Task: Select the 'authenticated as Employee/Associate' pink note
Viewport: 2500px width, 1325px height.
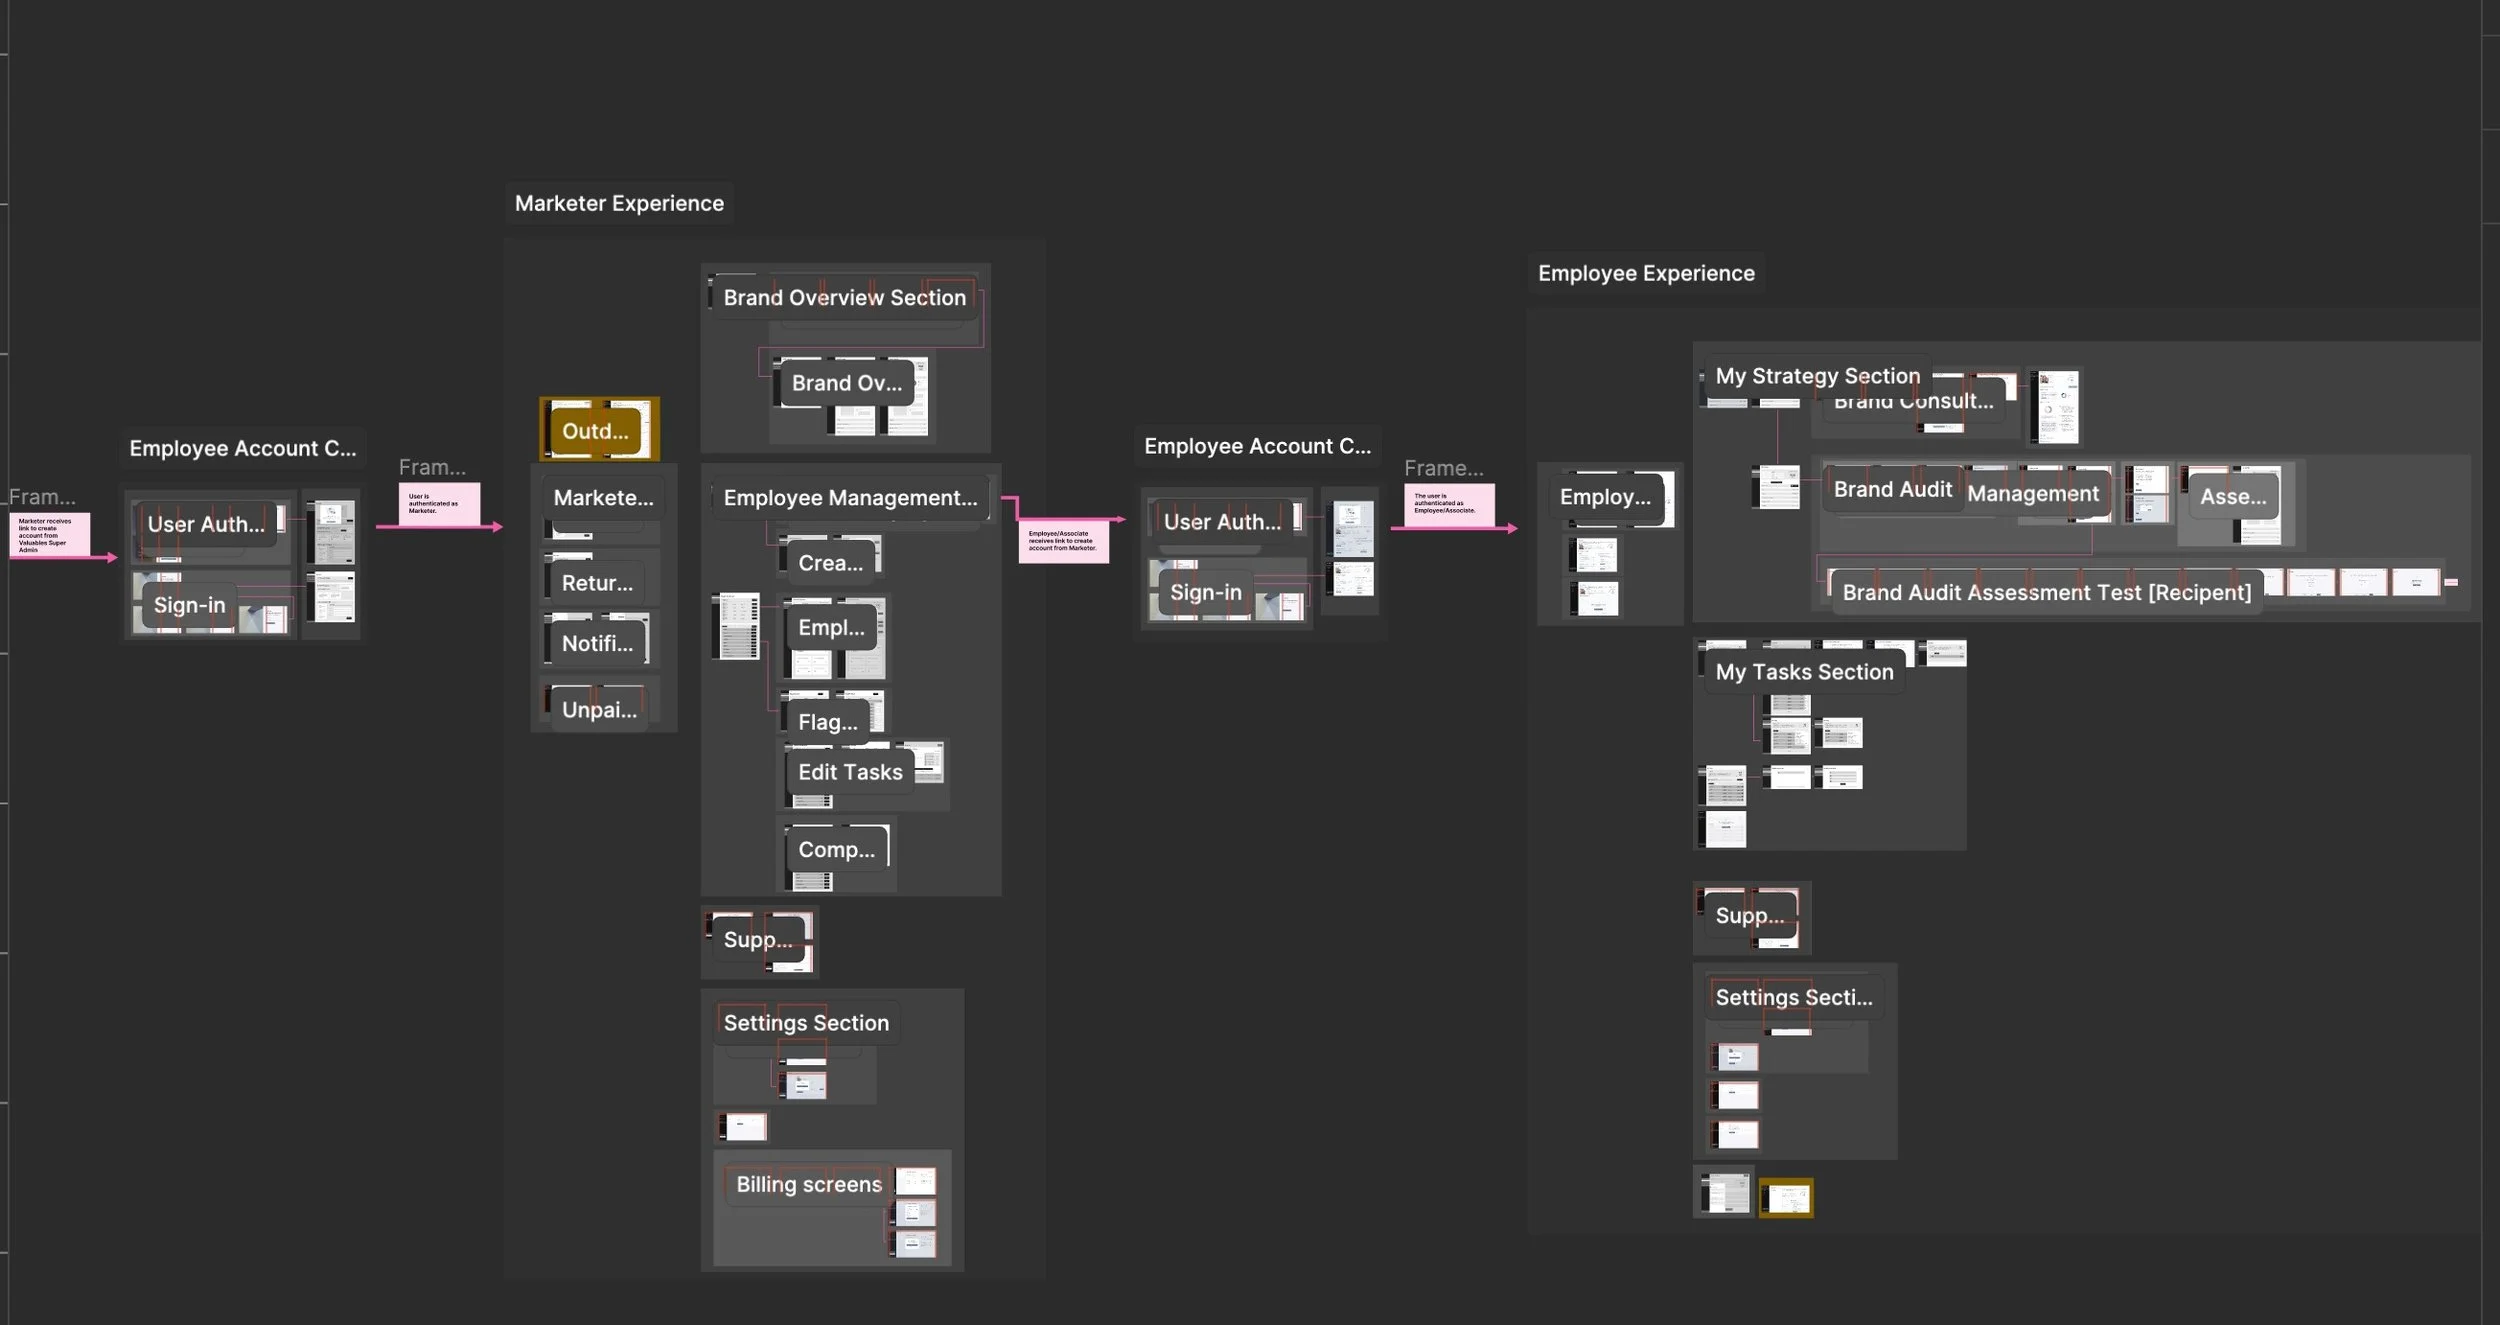Action: [x=1448, y=504]
